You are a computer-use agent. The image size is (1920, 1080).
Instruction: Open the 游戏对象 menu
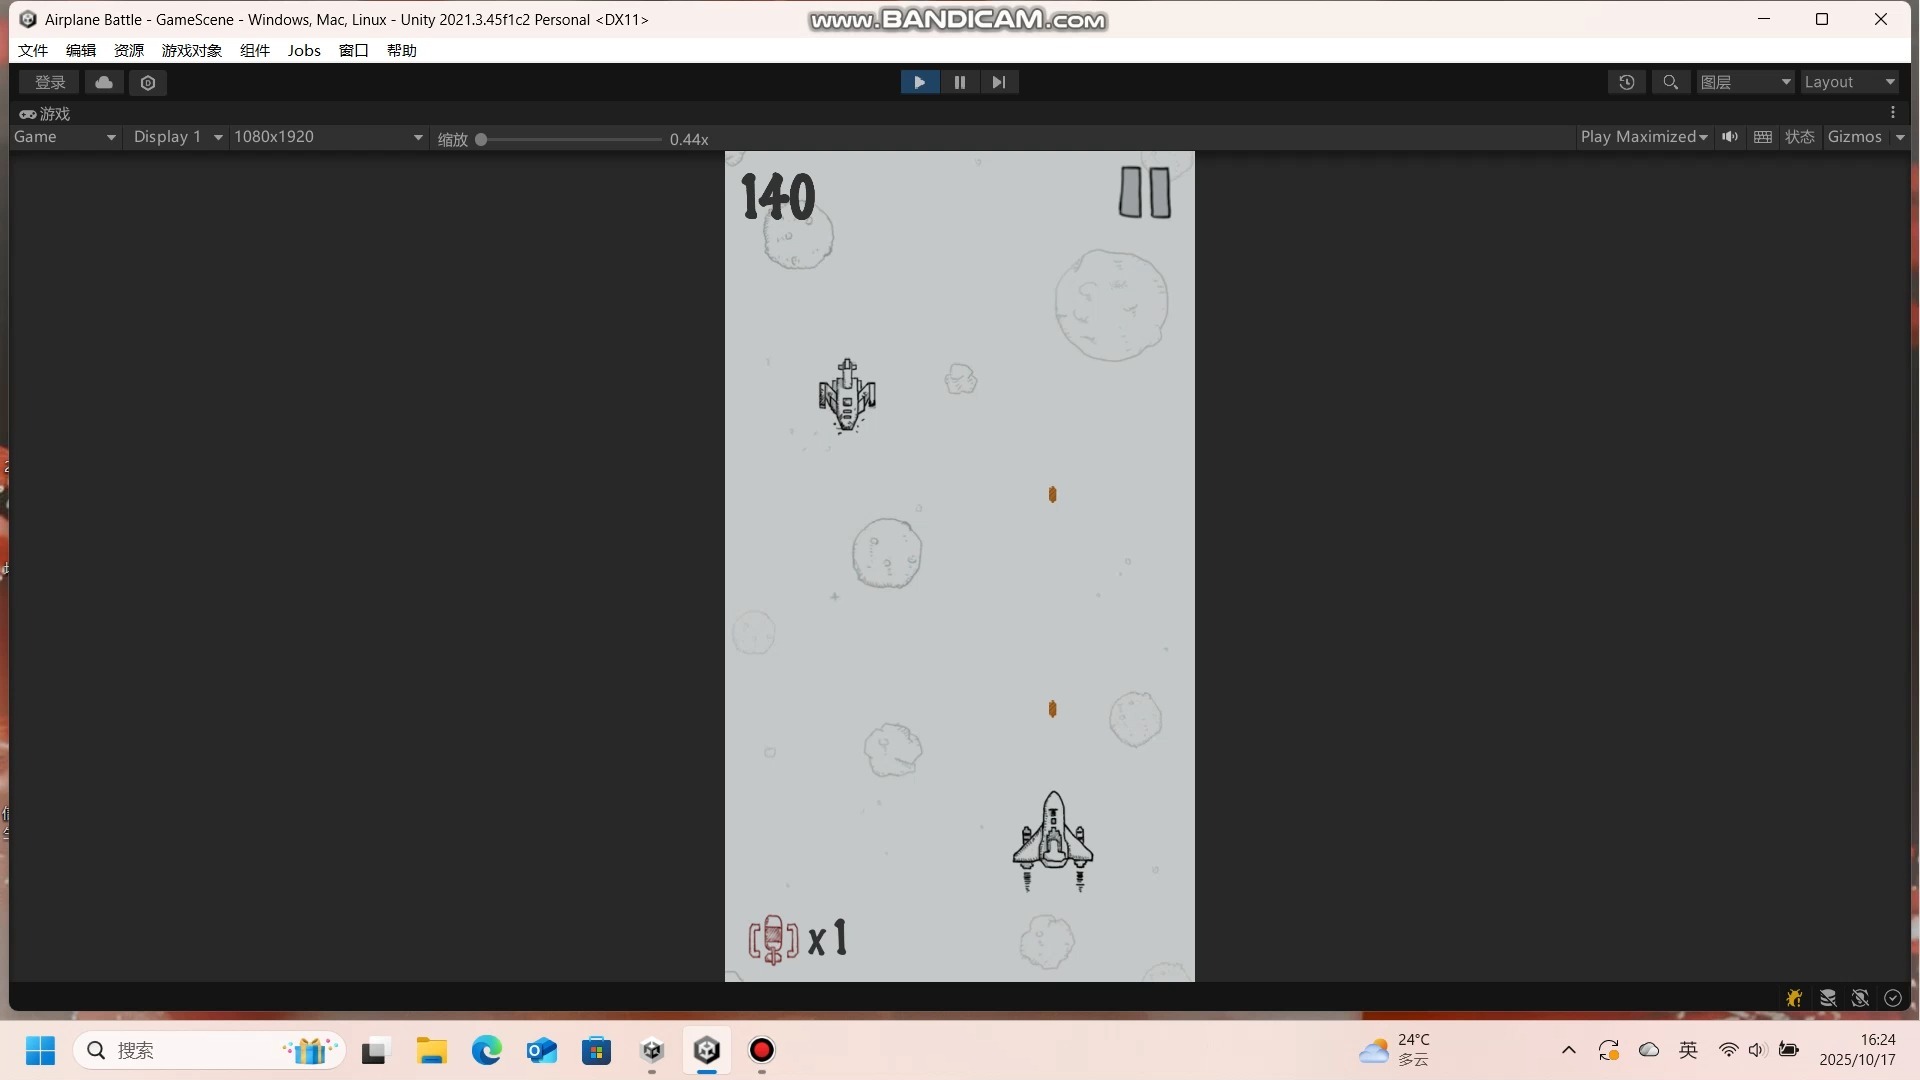coord(191,50)
